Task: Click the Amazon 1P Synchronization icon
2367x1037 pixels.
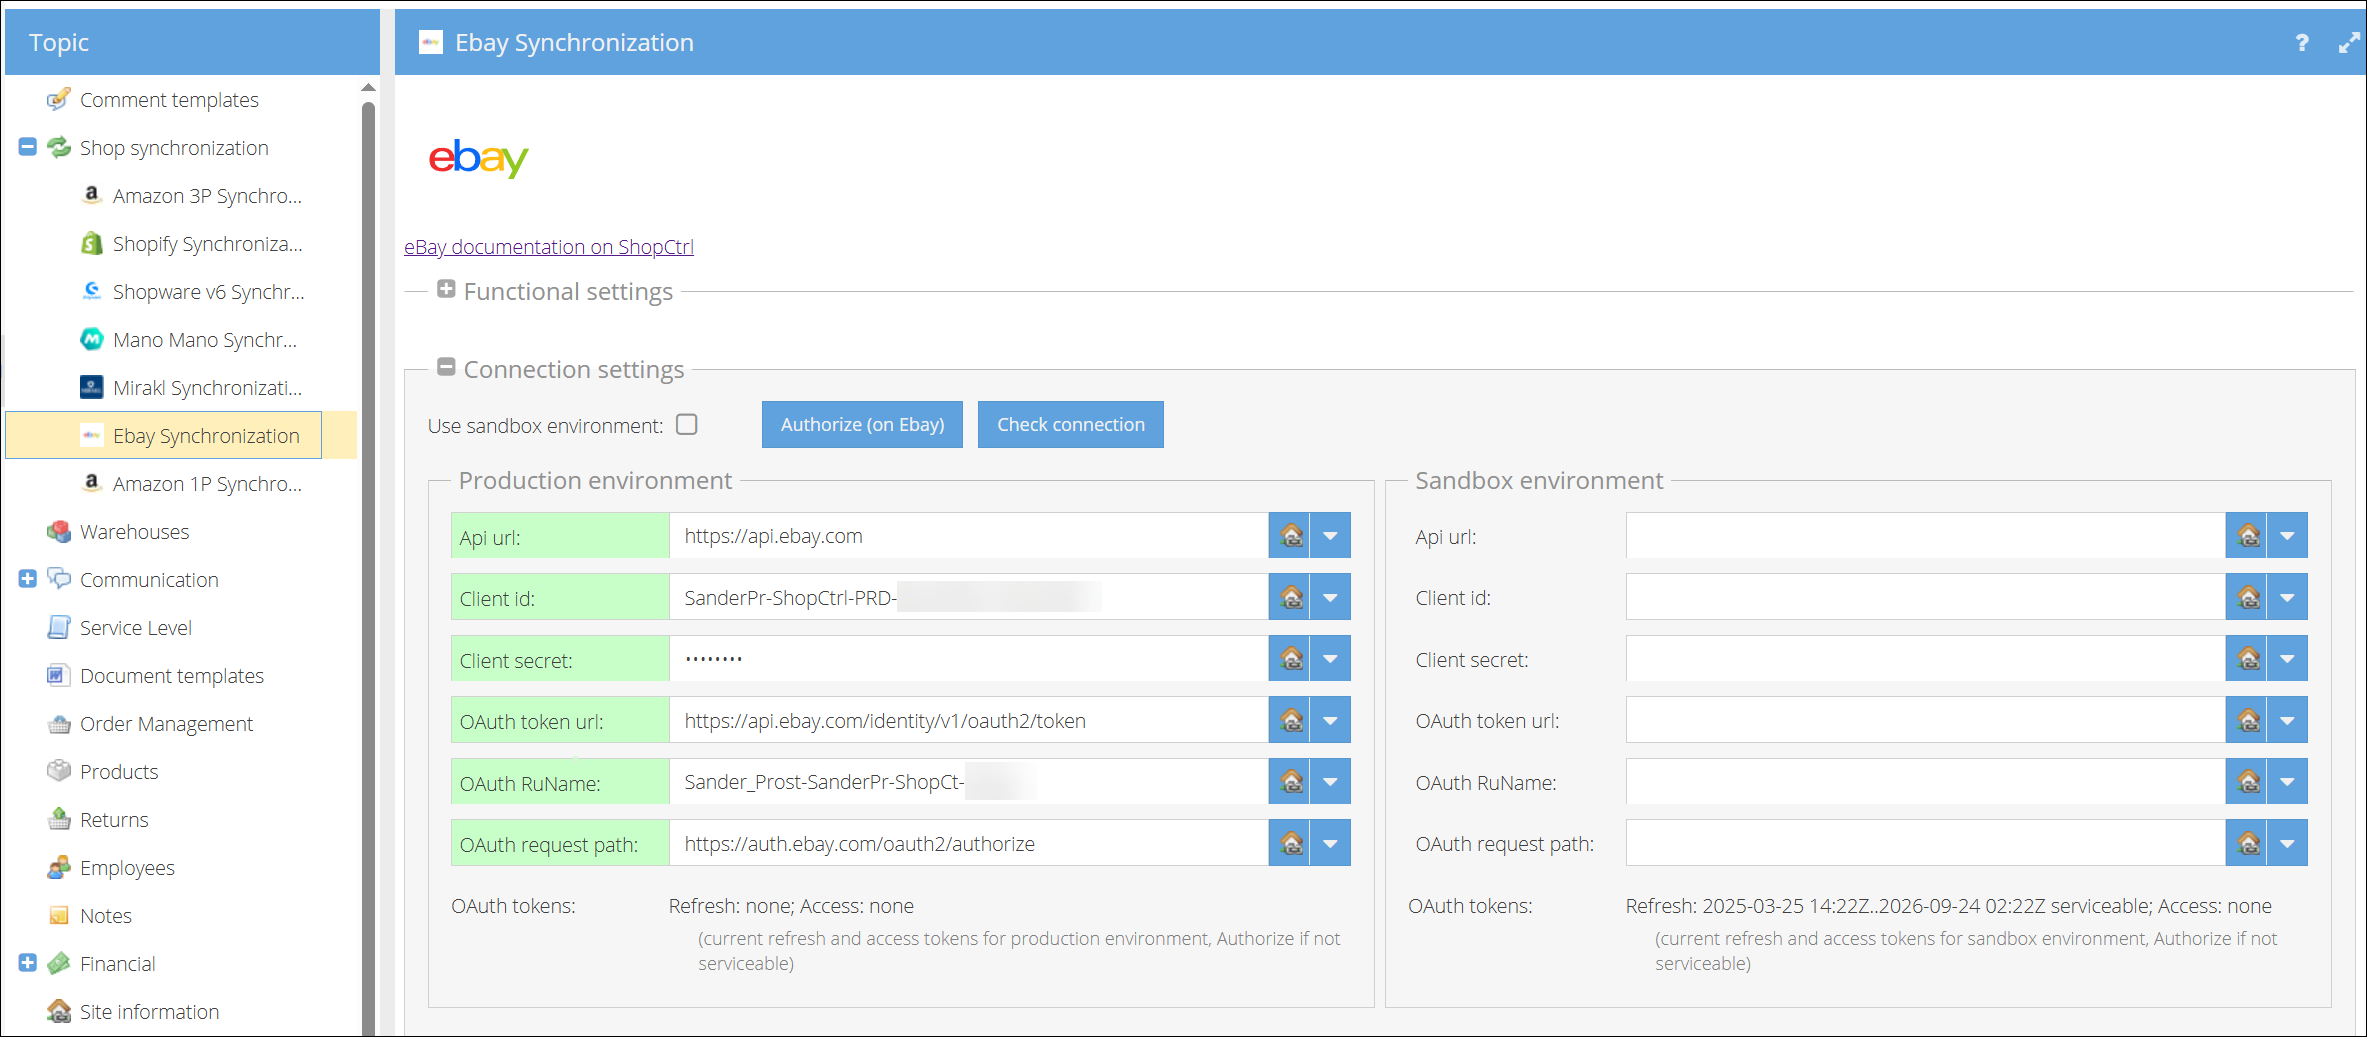Action: coord(92,483)
